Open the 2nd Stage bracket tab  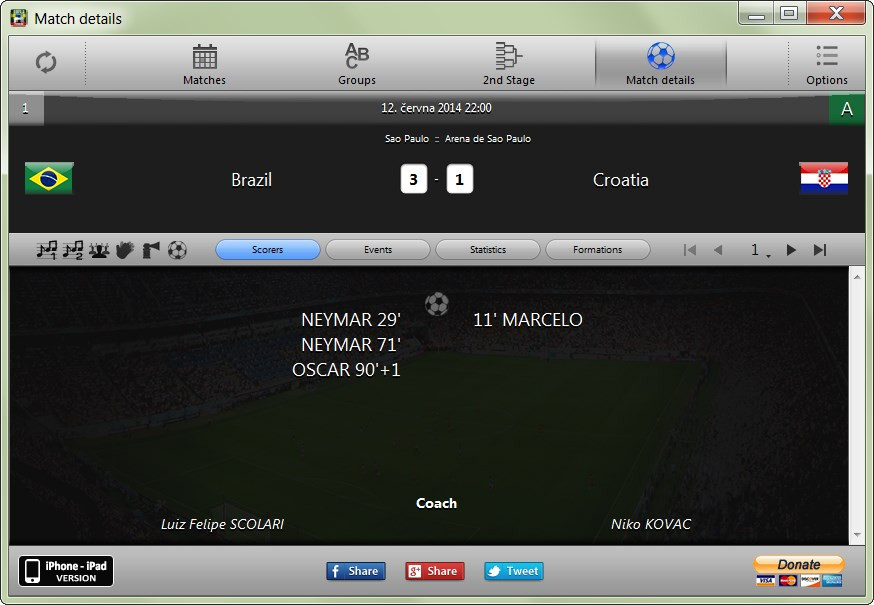[508, 64]
